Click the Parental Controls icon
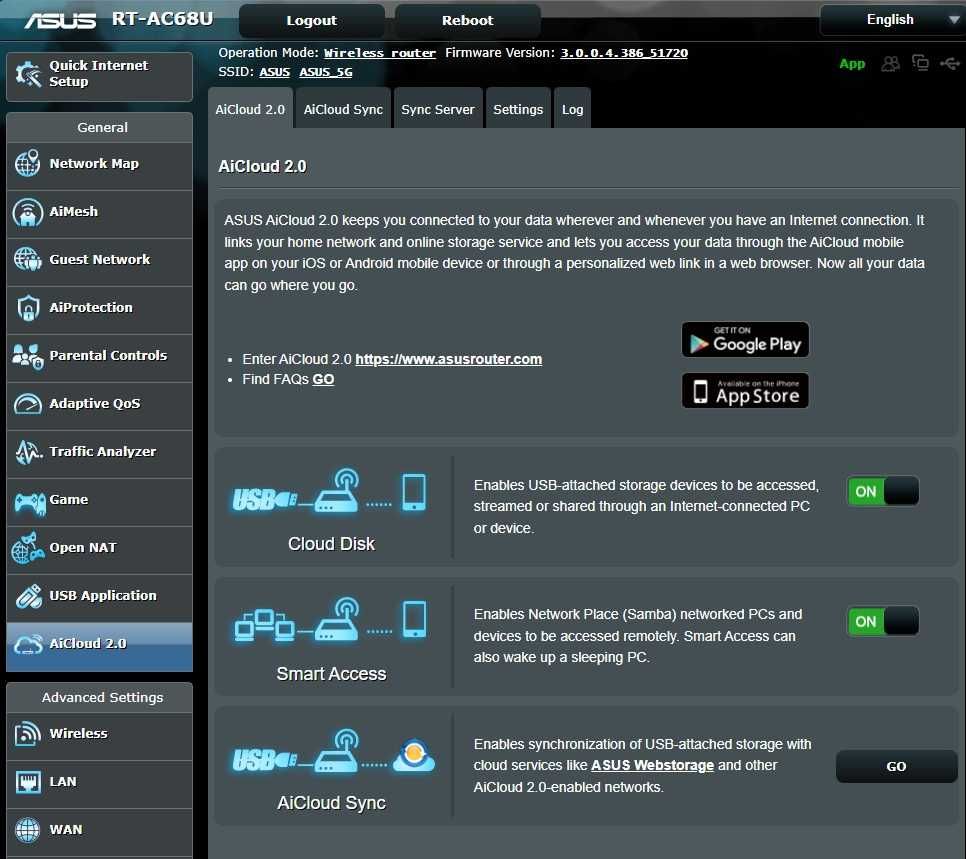This screenshot has height=859, width=966. pyautogui.click(x=28, y=356)
